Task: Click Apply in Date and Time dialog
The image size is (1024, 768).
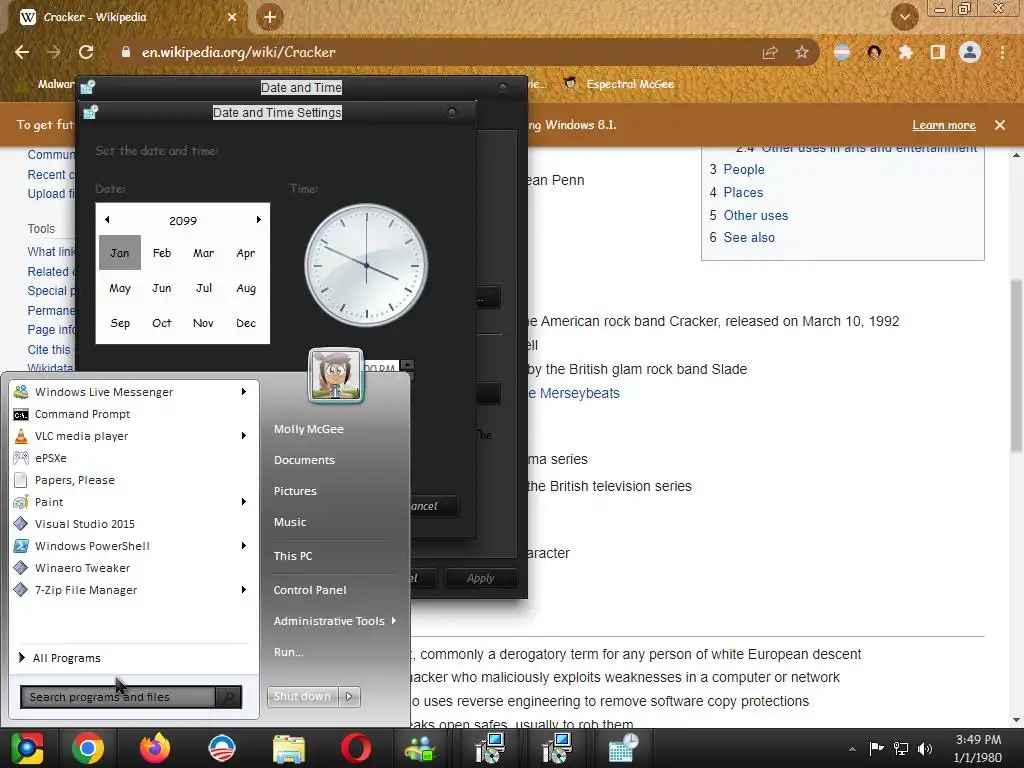Action: click(x=481, y=578)
